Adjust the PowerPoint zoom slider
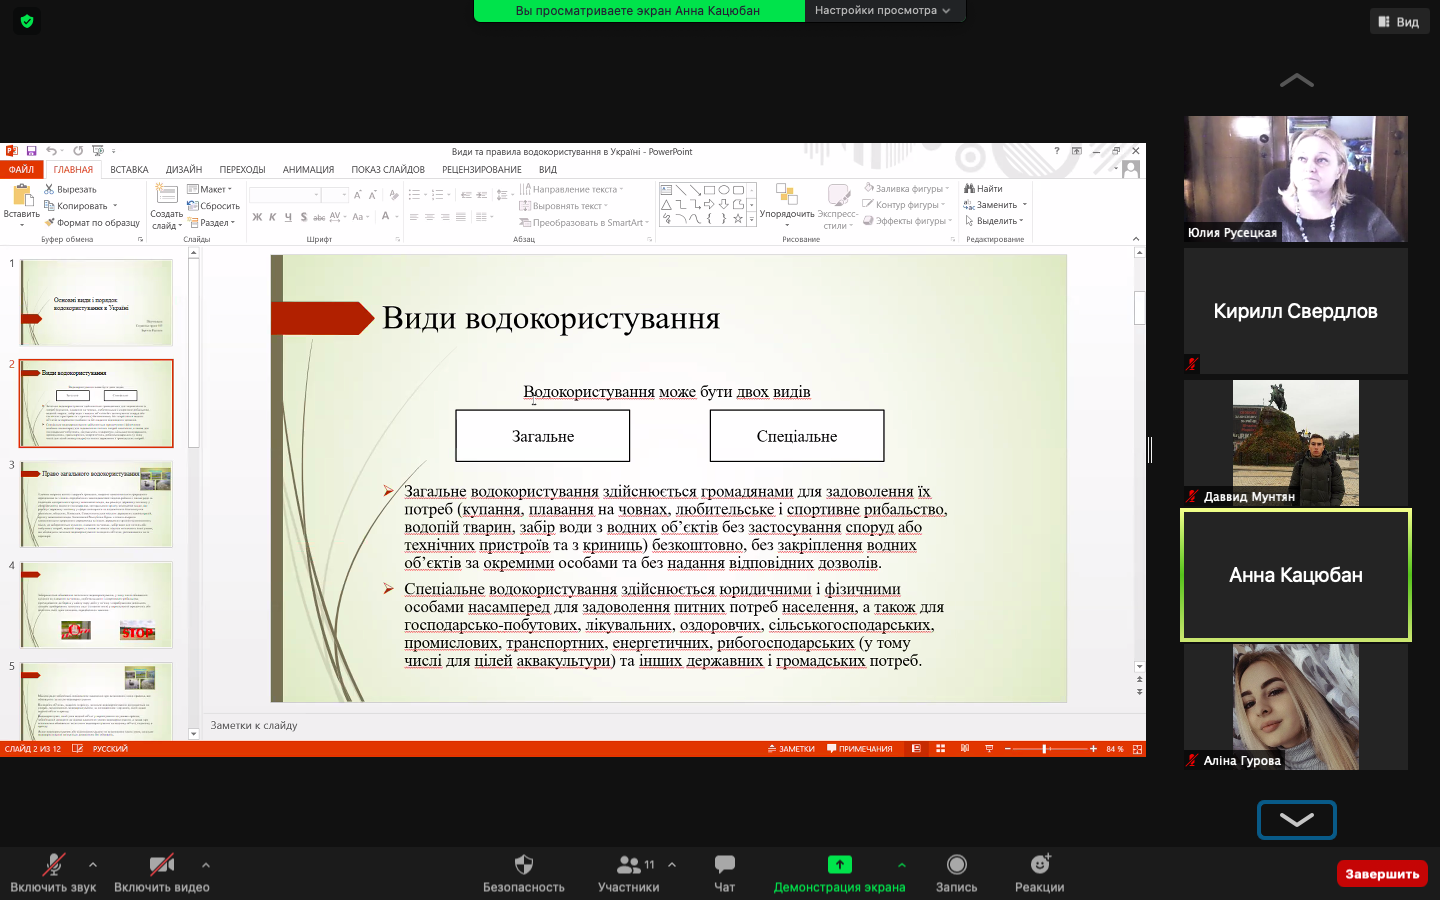1440x900 pixels. [1045, 749]
